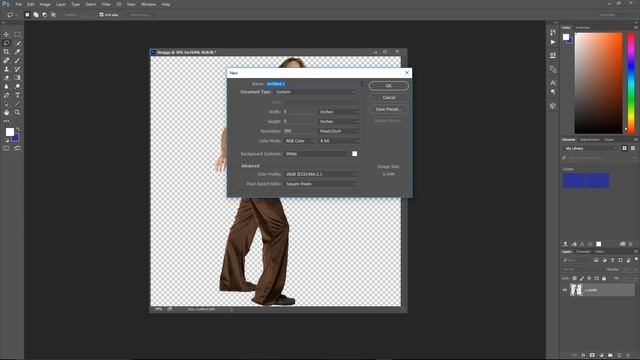Image resolution: width=640 pixels, height=360 pixels.
Task: Select the Hand tool
Action: pyautogui.click(x=6, y=112)
